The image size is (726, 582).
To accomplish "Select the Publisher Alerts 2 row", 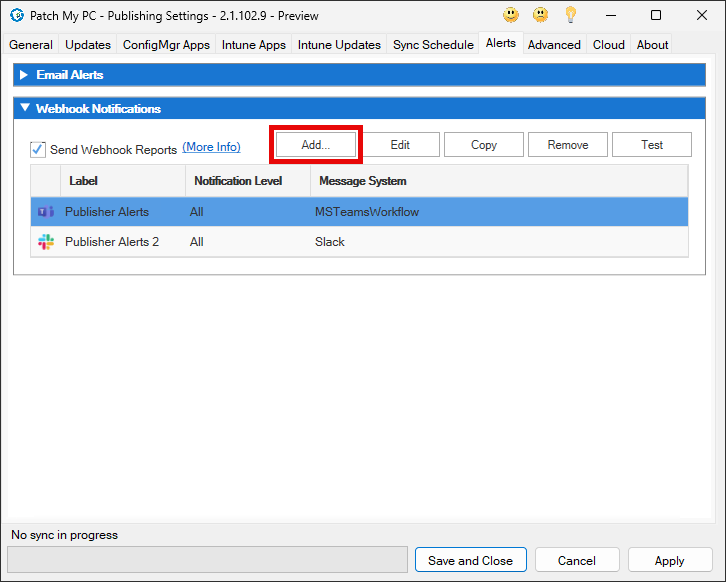I will [x=359, y=242].
